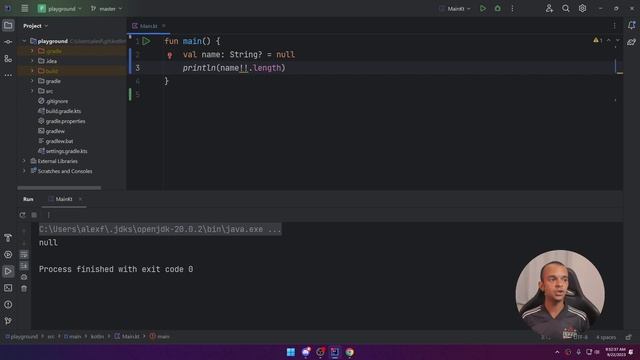Toggle scroll to end in console
Image resolution: width=640 pixels, height=360 pixels.
point(24,266)
